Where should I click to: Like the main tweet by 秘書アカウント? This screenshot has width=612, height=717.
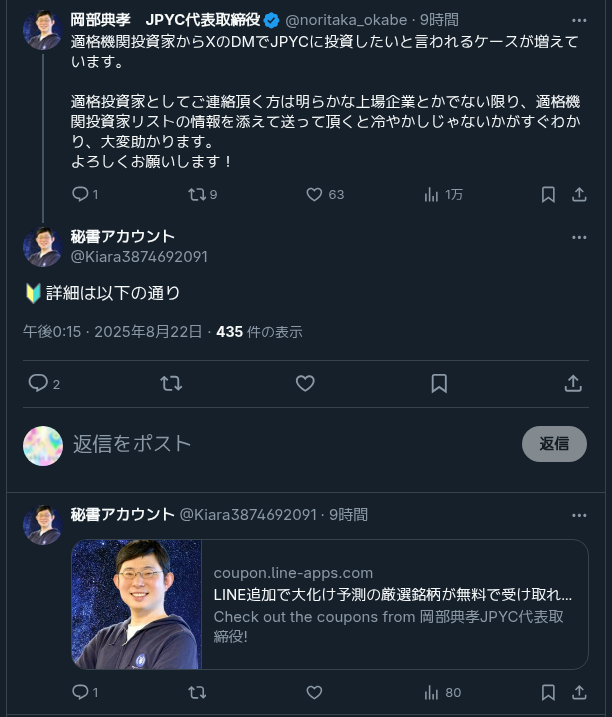[x=305, y=383]
